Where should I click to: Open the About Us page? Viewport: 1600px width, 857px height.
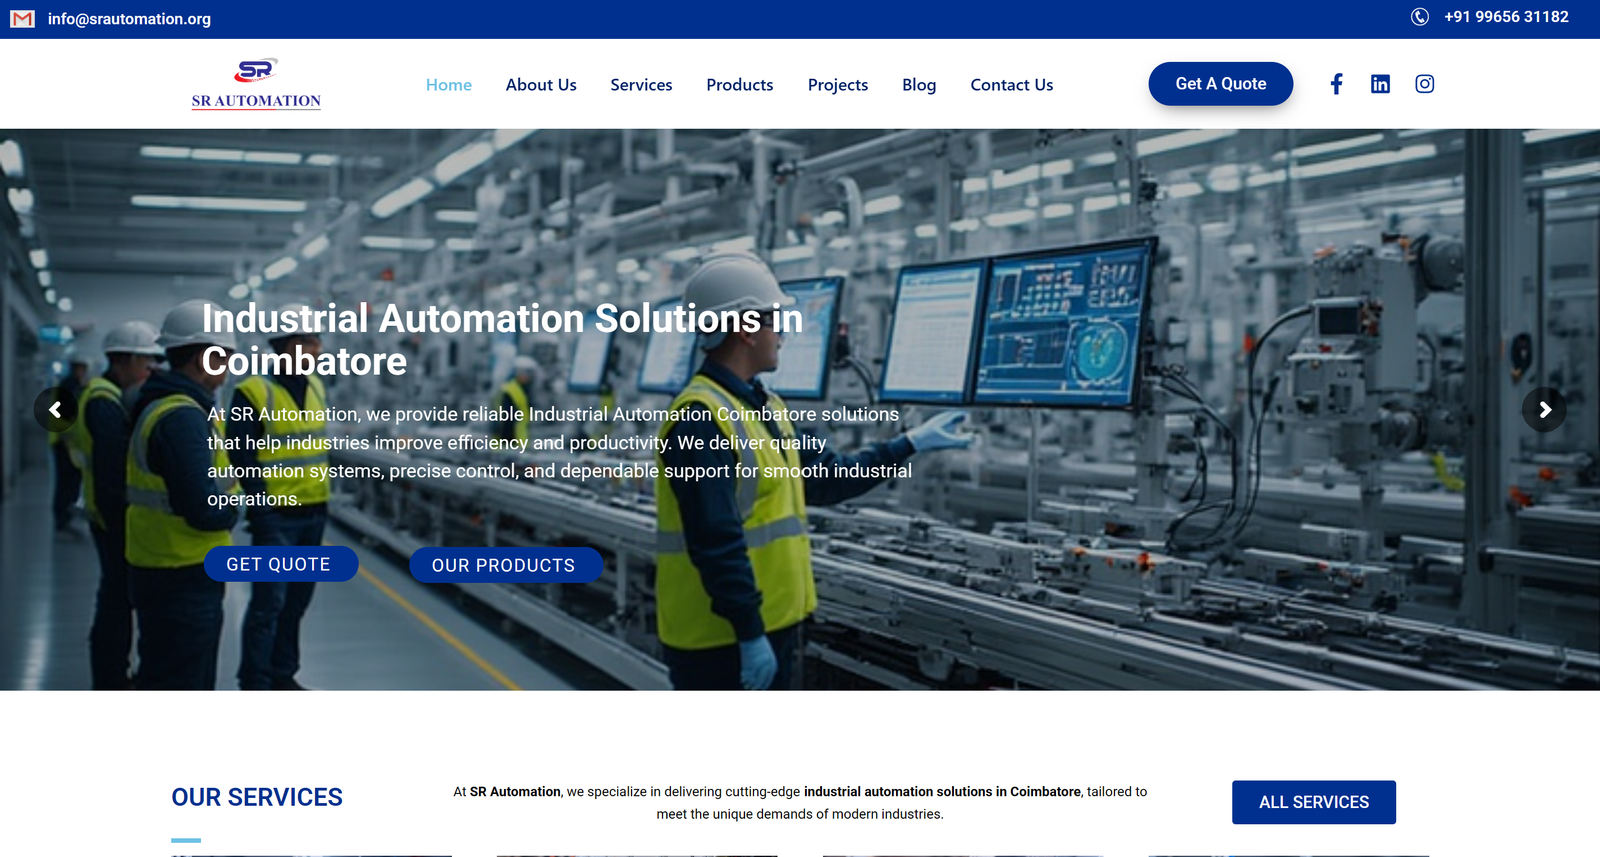pyautogui.click(x=541, y=85)
